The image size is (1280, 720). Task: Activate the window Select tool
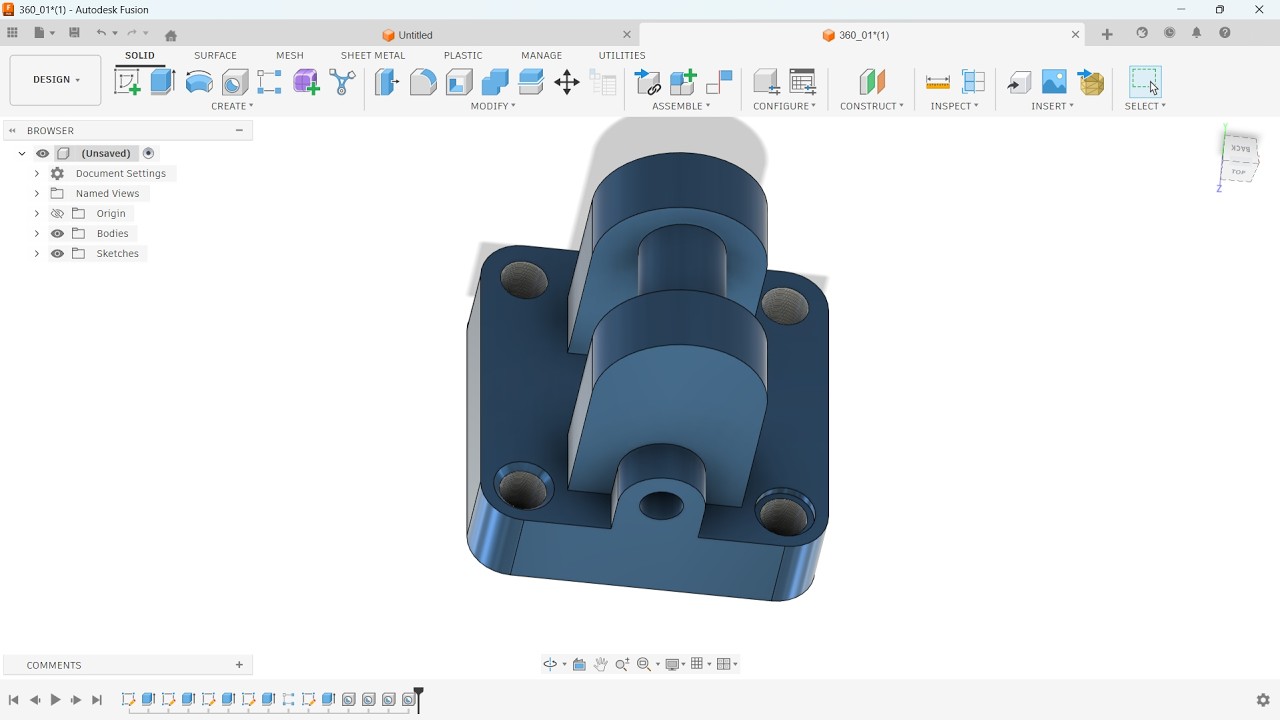[1145, 82]
